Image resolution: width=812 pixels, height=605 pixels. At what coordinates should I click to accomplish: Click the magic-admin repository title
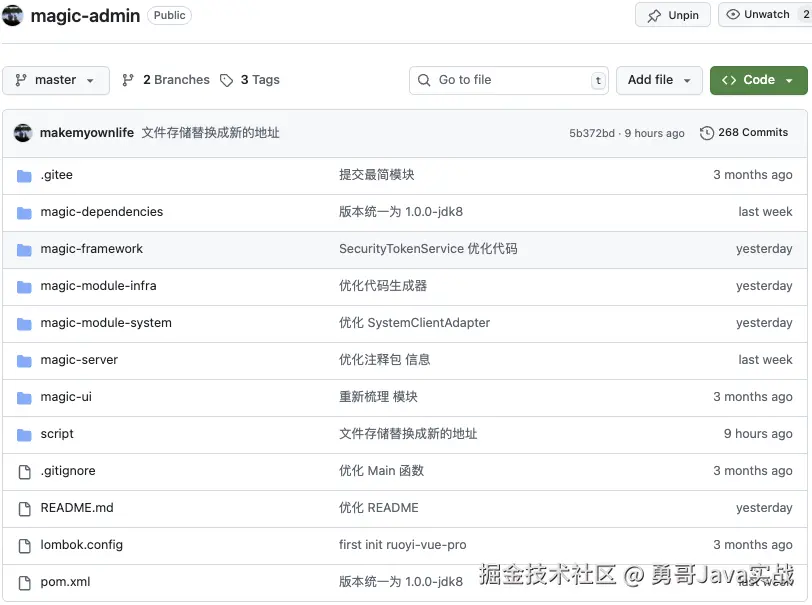[x=85, y=16]
